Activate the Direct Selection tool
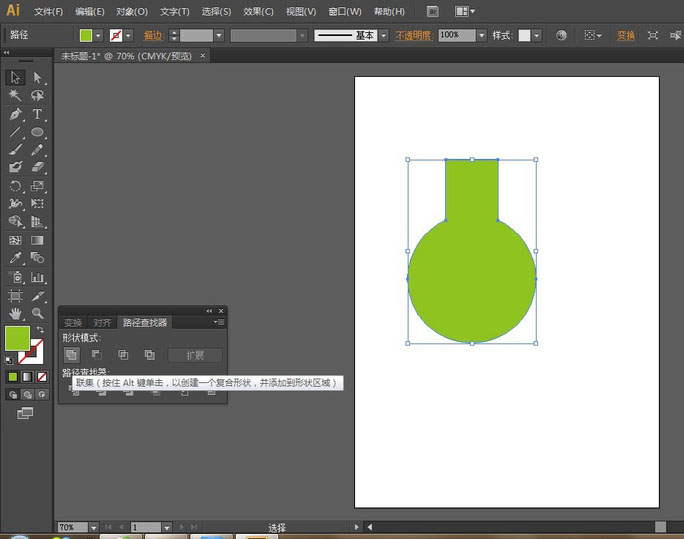 click(38, 77)
